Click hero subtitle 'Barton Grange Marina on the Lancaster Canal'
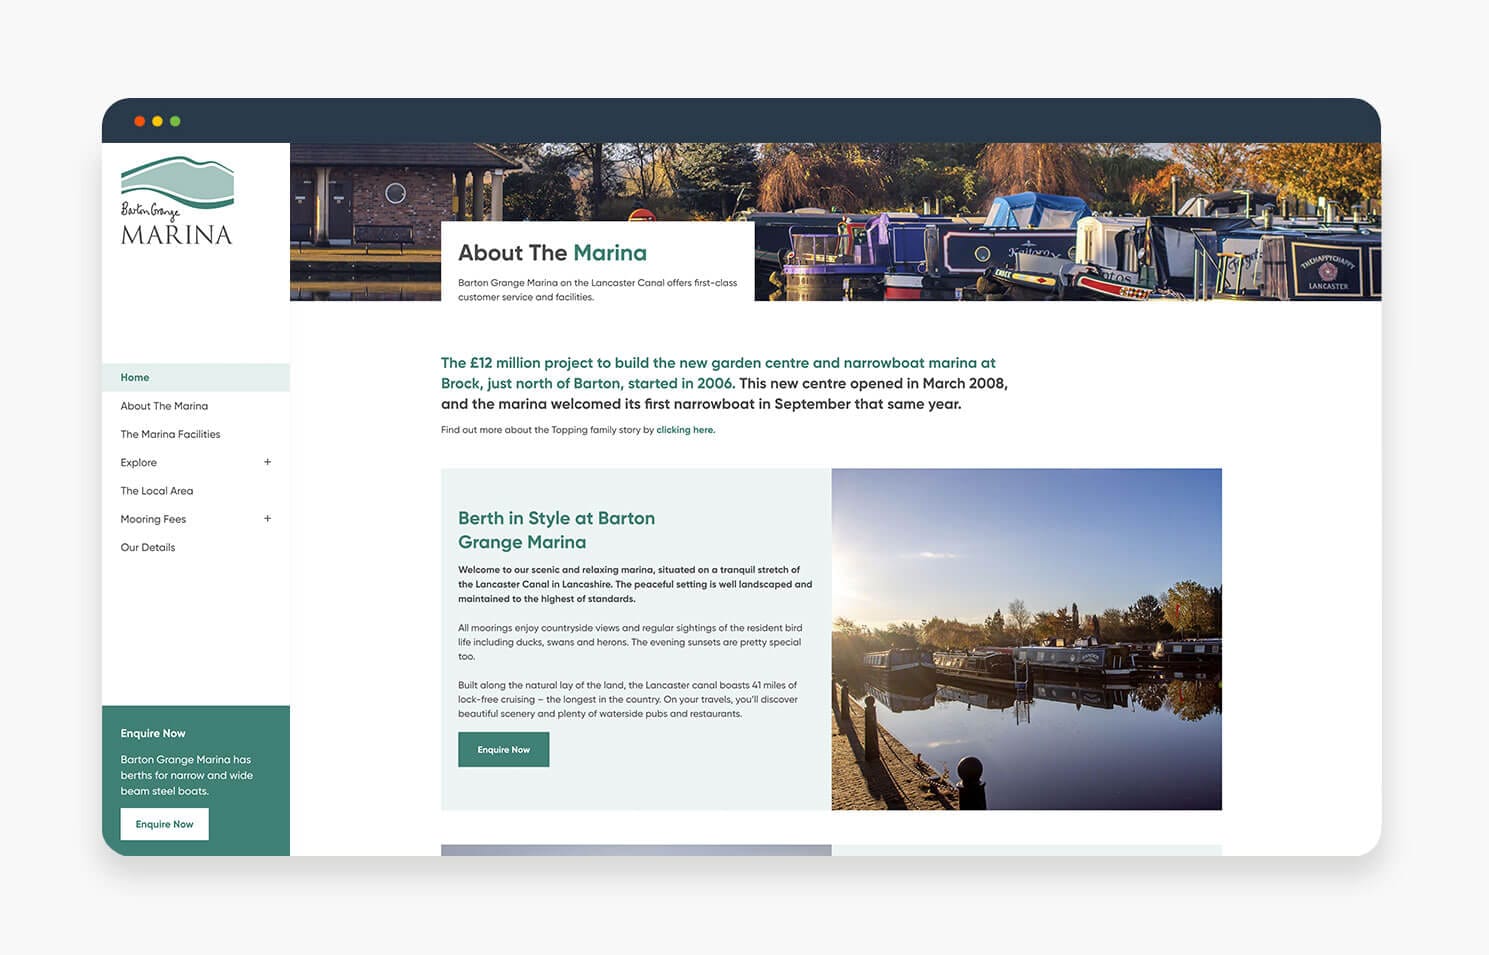 (598, 289)
